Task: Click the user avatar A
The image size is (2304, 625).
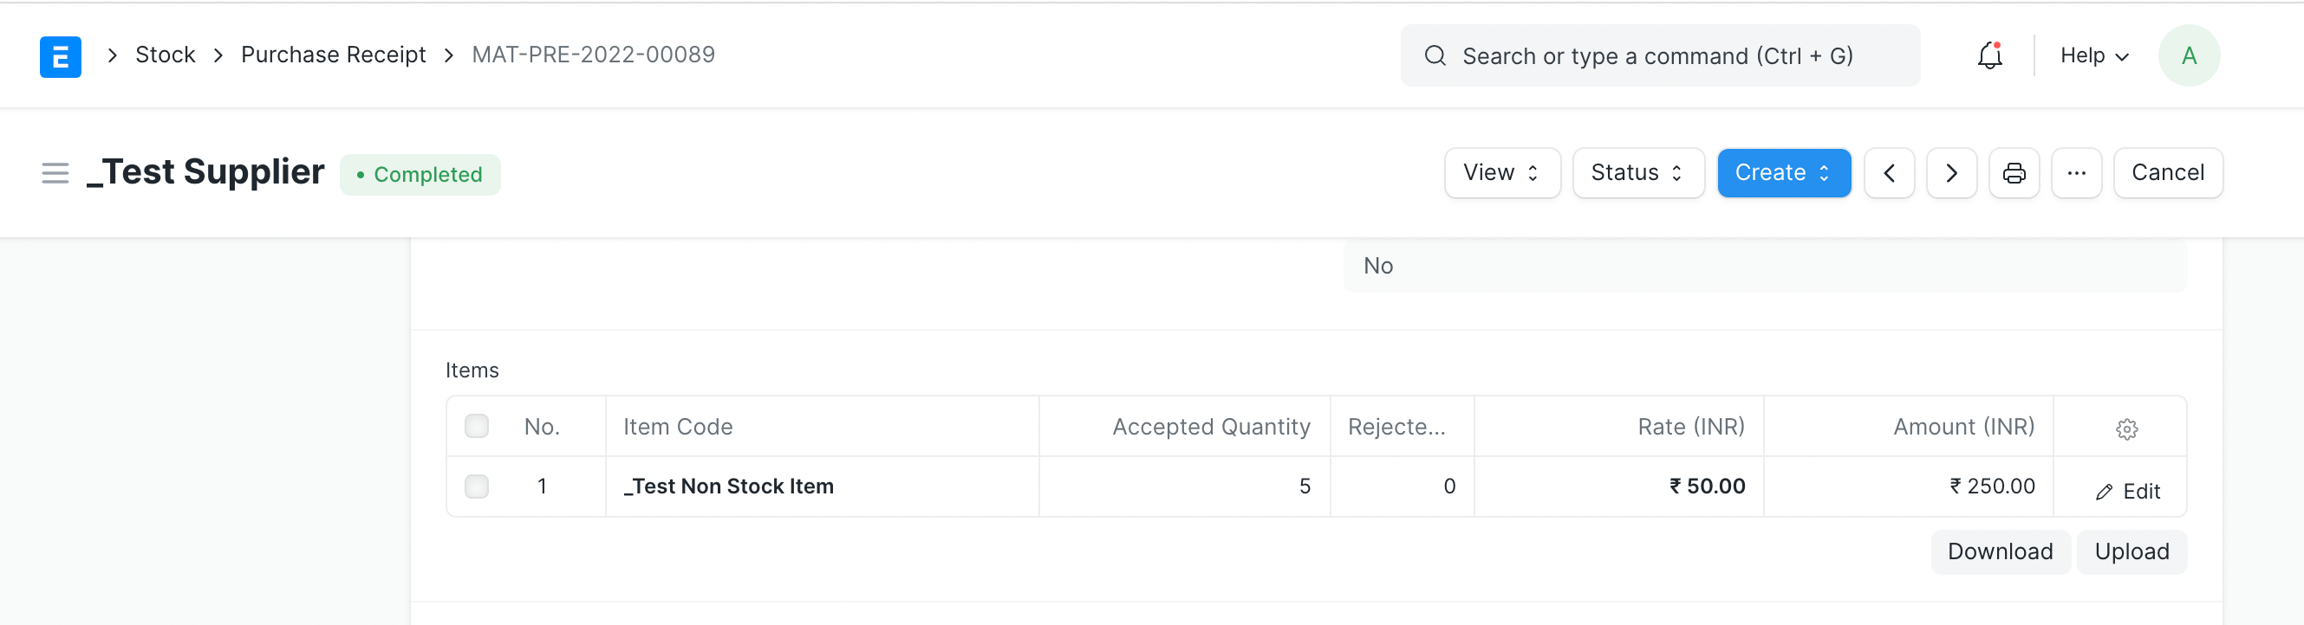Action: pyautogui.click(x=2188, y=56)
